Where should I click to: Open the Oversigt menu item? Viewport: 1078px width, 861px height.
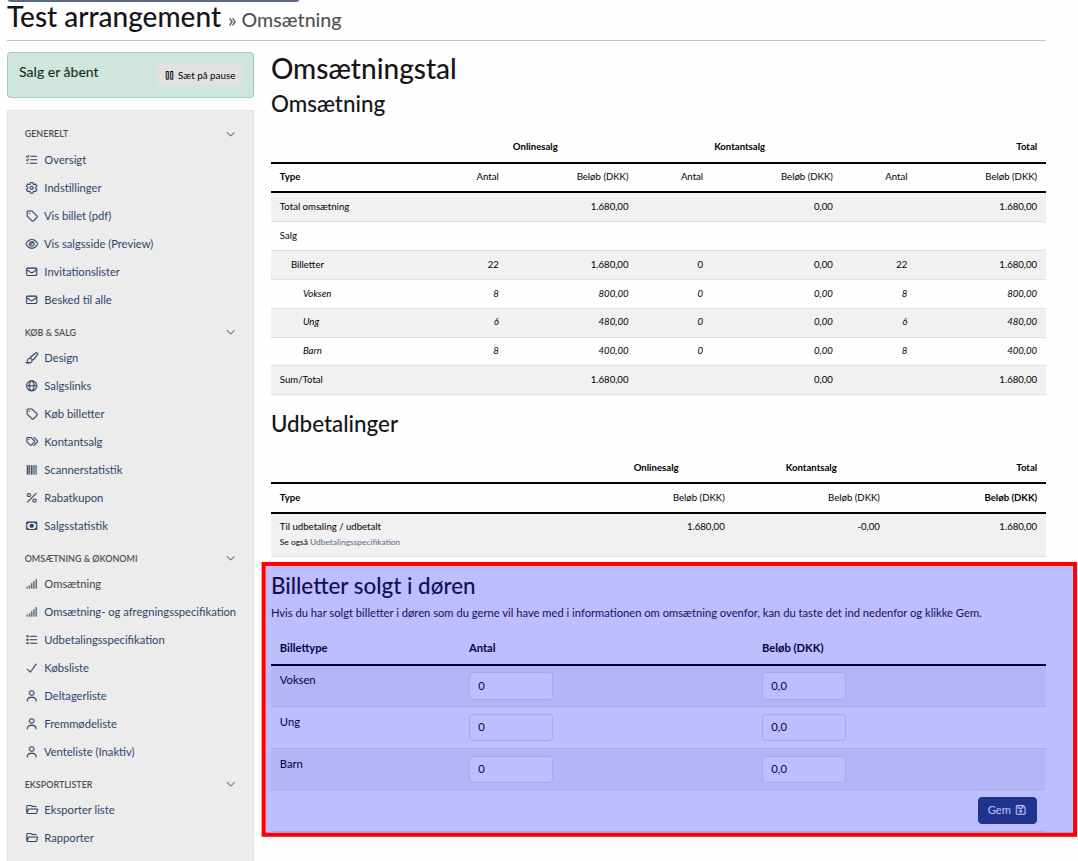tap(65, 160)
